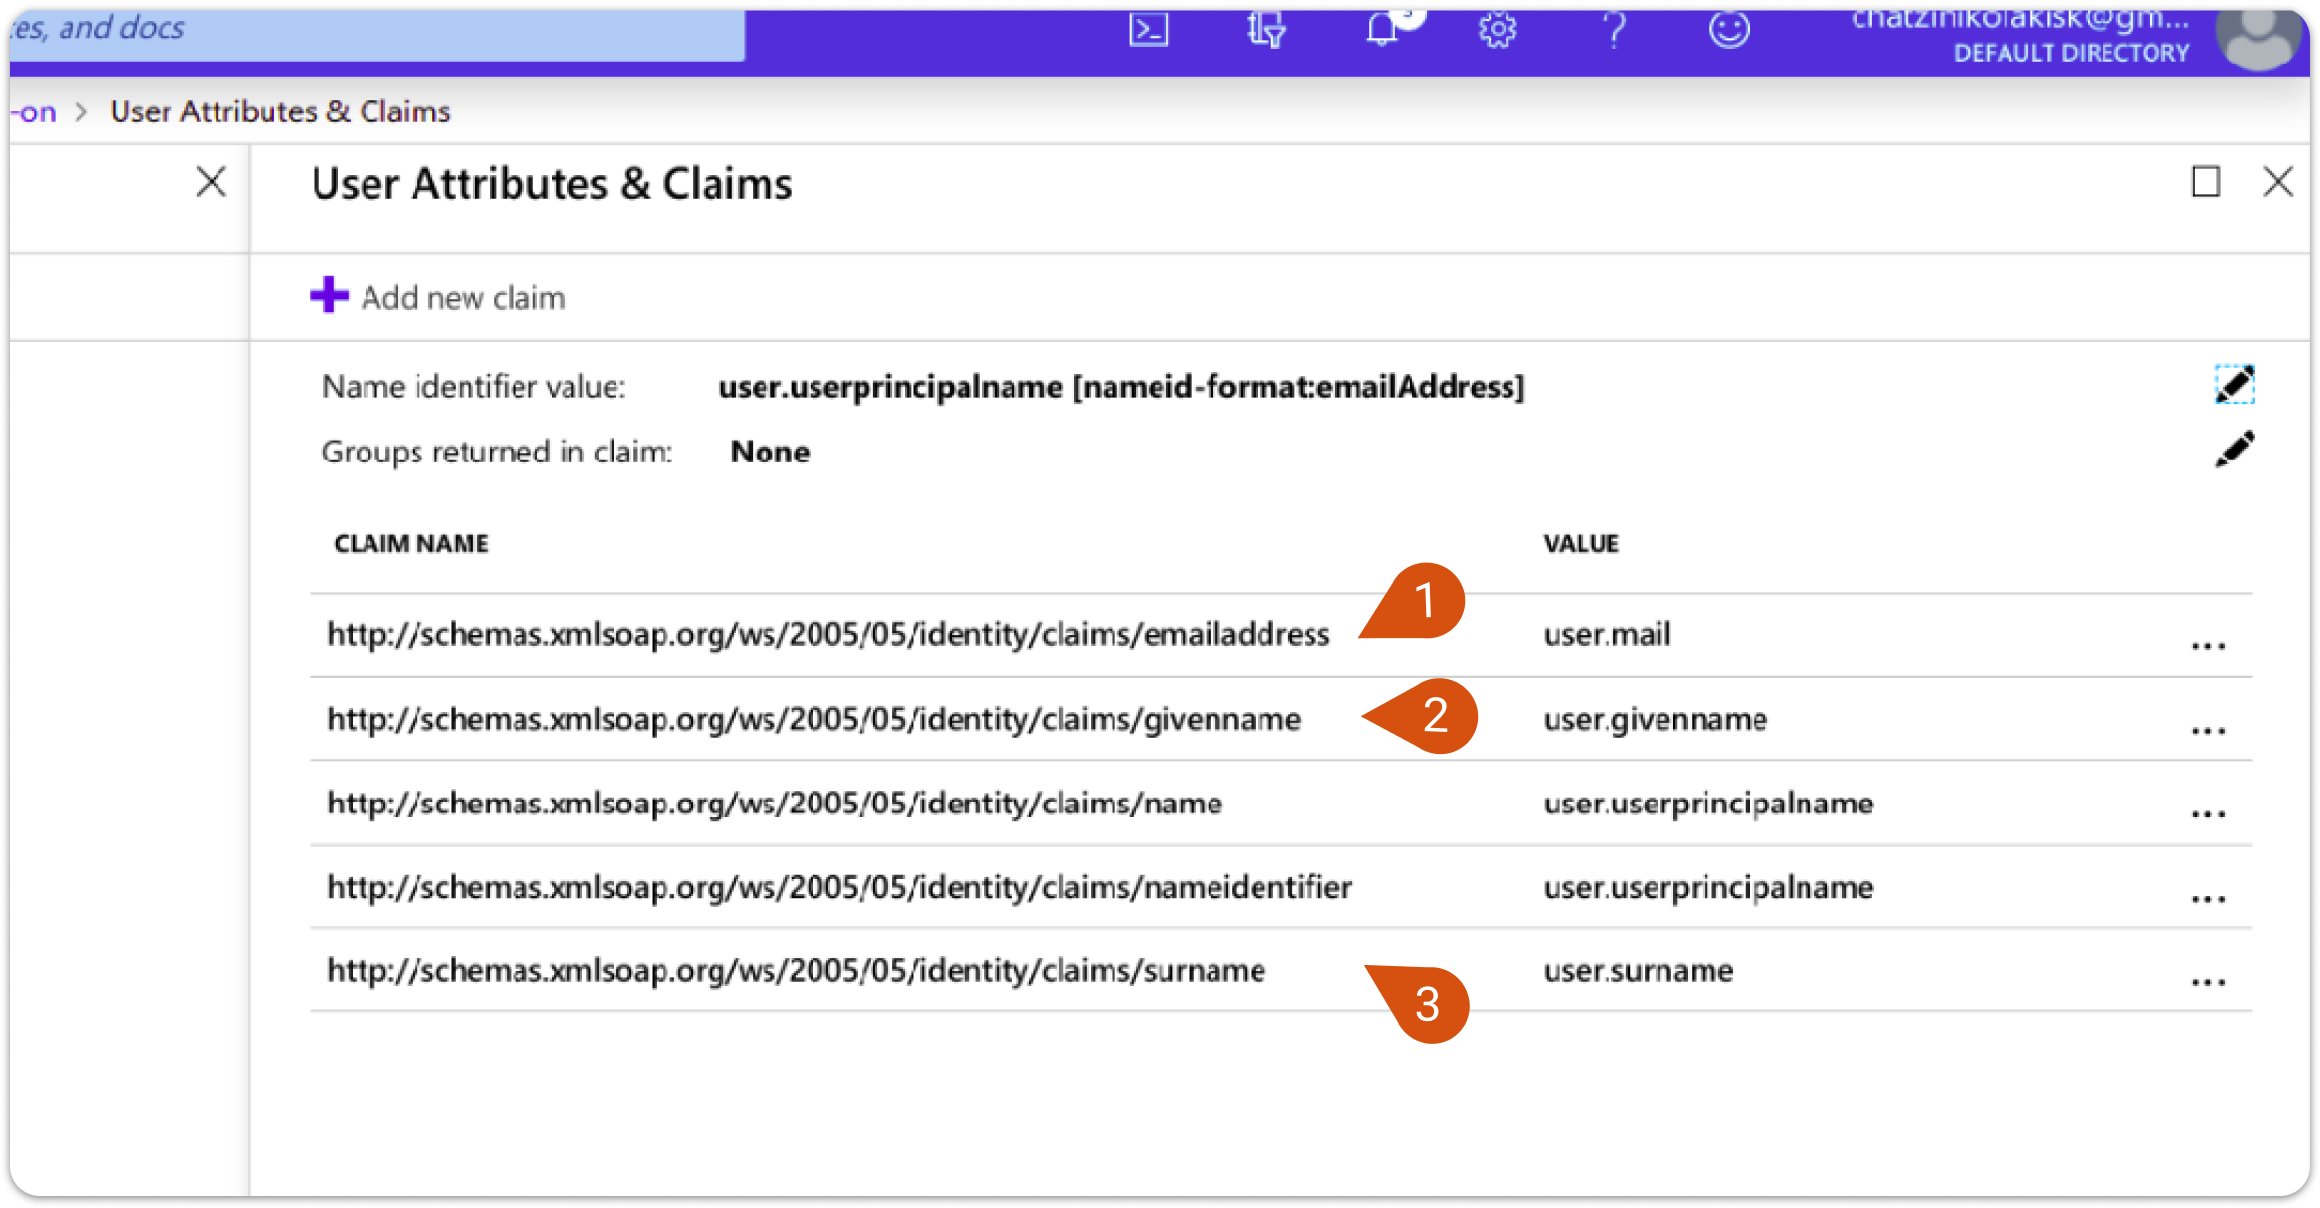Open the Cloud Shell terminal icon

pyautogui.click(x=1148, y=30)
